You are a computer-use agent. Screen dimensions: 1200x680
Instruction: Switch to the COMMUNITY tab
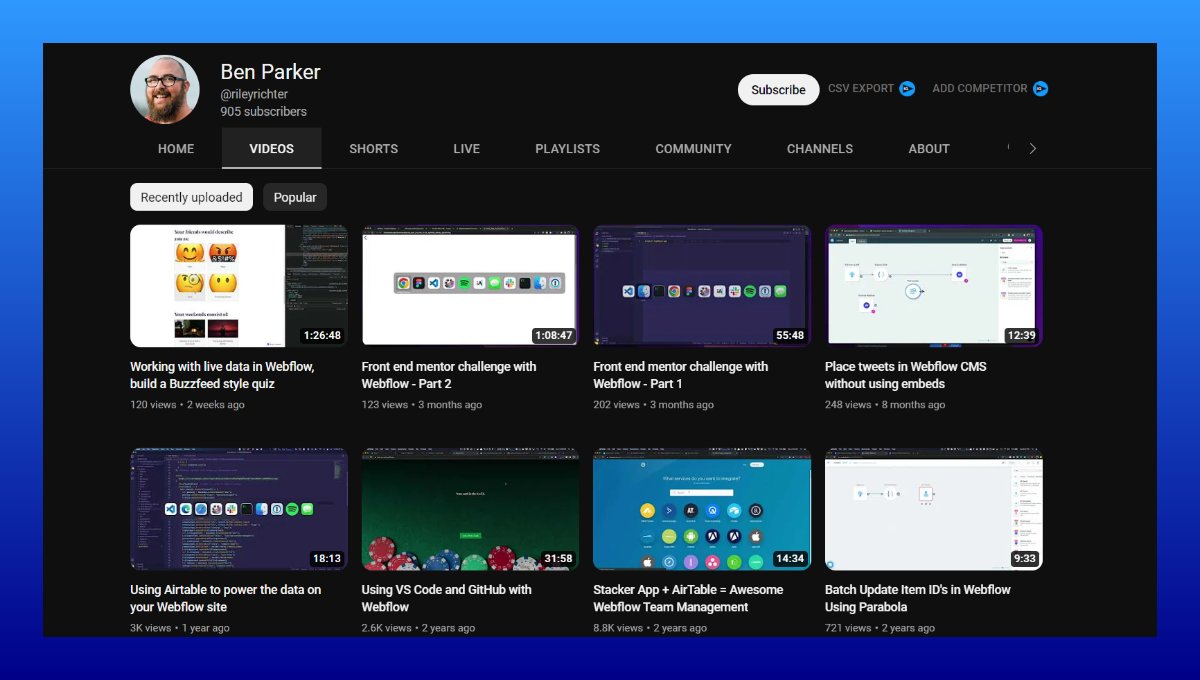click(x=693, y=148)
